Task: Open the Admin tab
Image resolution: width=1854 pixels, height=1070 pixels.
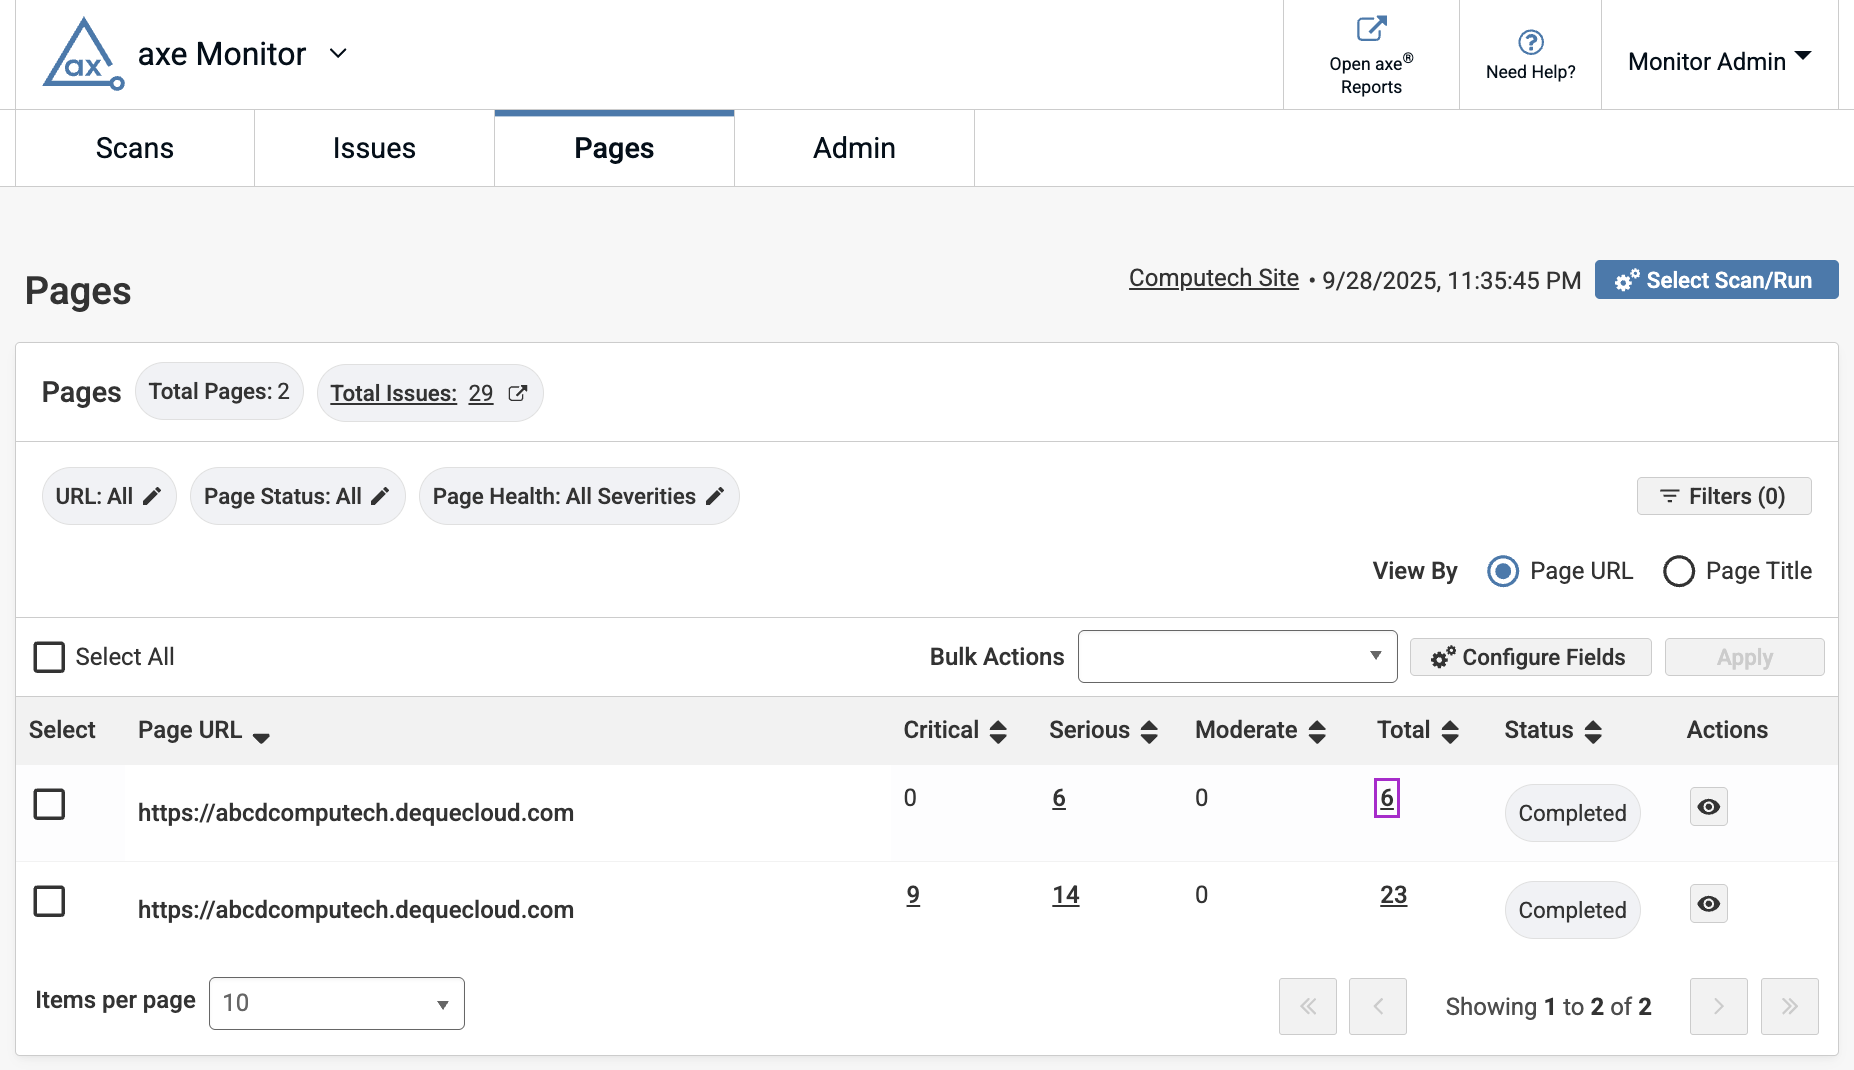Action: pyautogui.click(x=853, y=148)
